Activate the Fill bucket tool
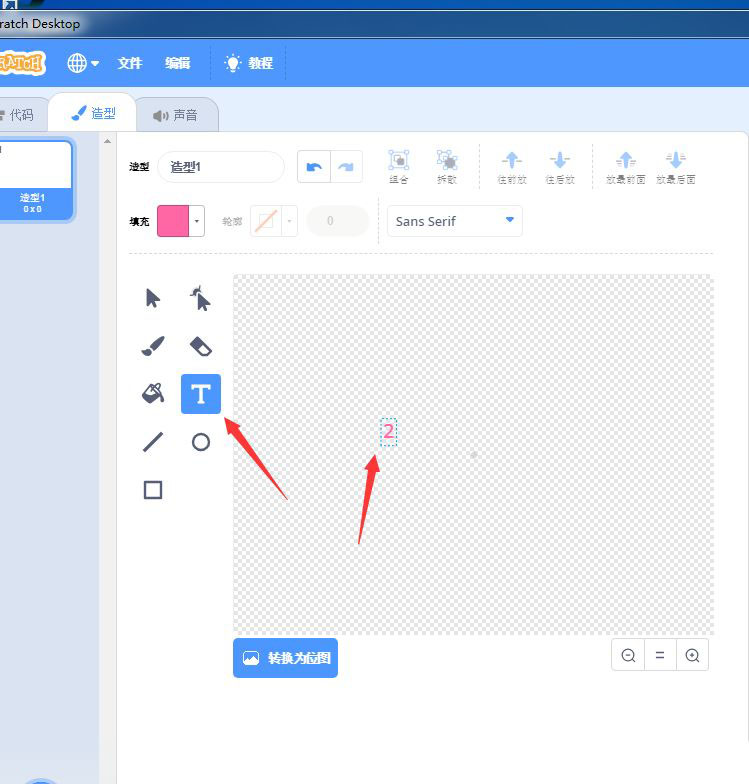This screenshot has width=749, height=784. (x=153, y=394)
